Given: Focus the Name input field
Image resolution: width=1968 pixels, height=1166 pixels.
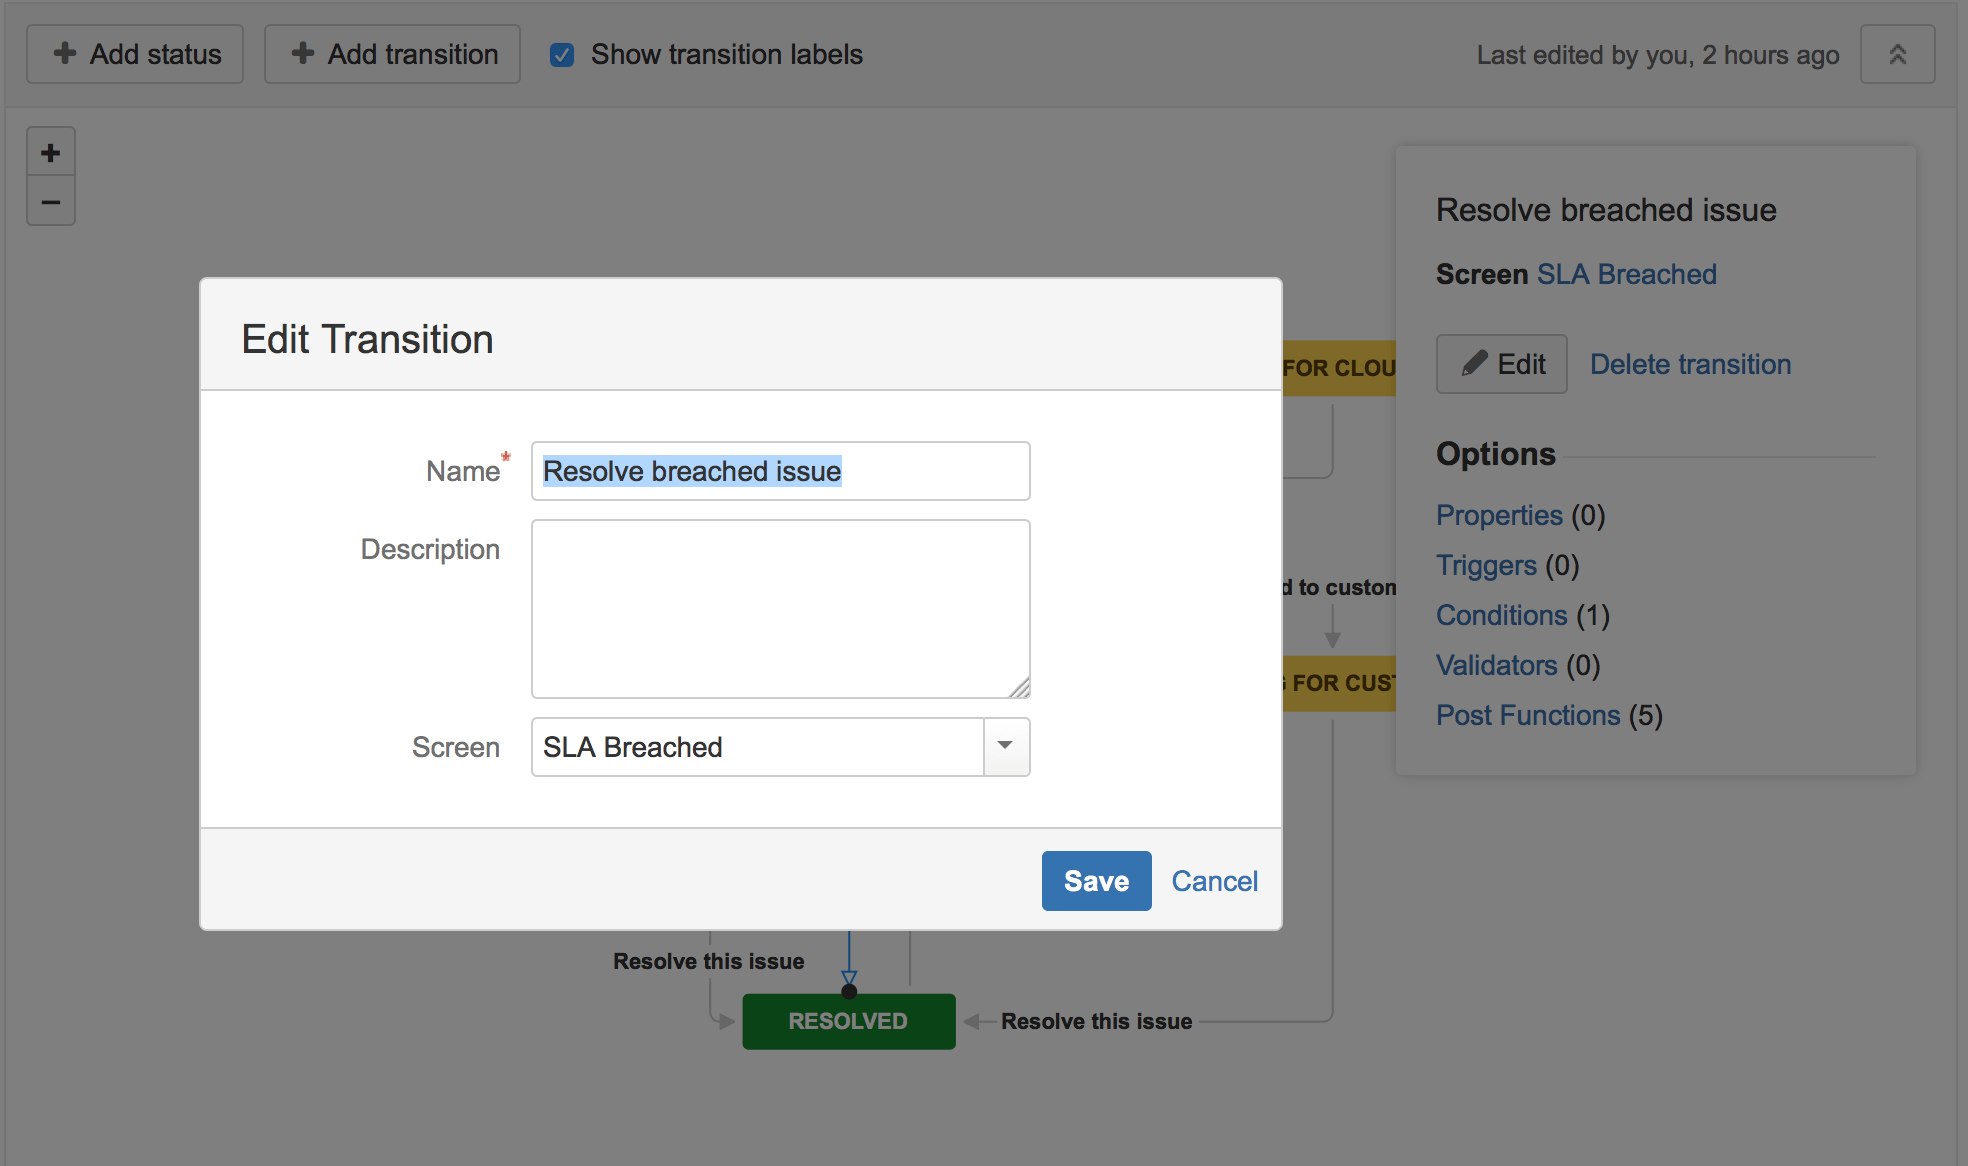Looking at the screenshot, I should [780, 471].
